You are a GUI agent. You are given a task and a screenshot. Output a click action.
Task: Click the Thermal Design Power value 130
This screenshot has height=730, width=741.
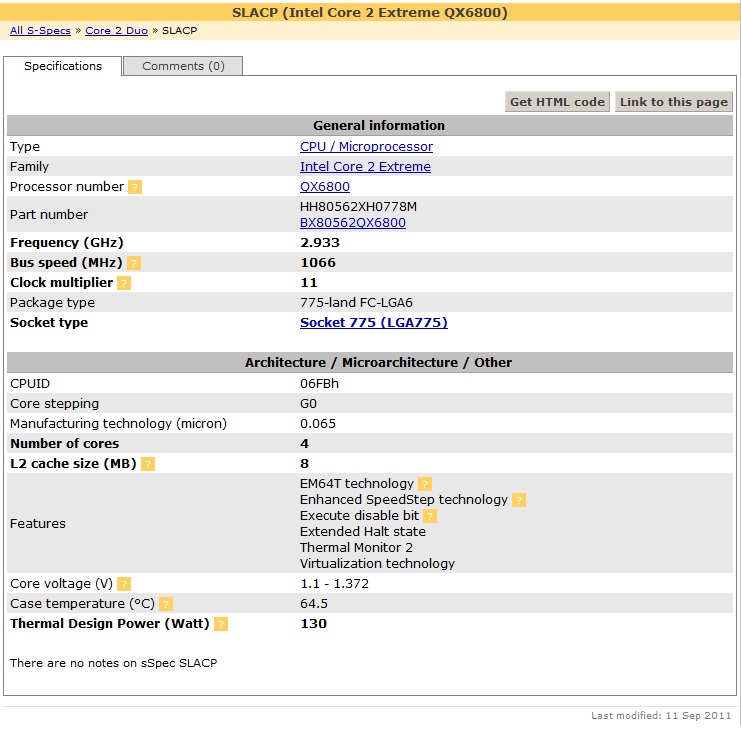click(313, 624)
